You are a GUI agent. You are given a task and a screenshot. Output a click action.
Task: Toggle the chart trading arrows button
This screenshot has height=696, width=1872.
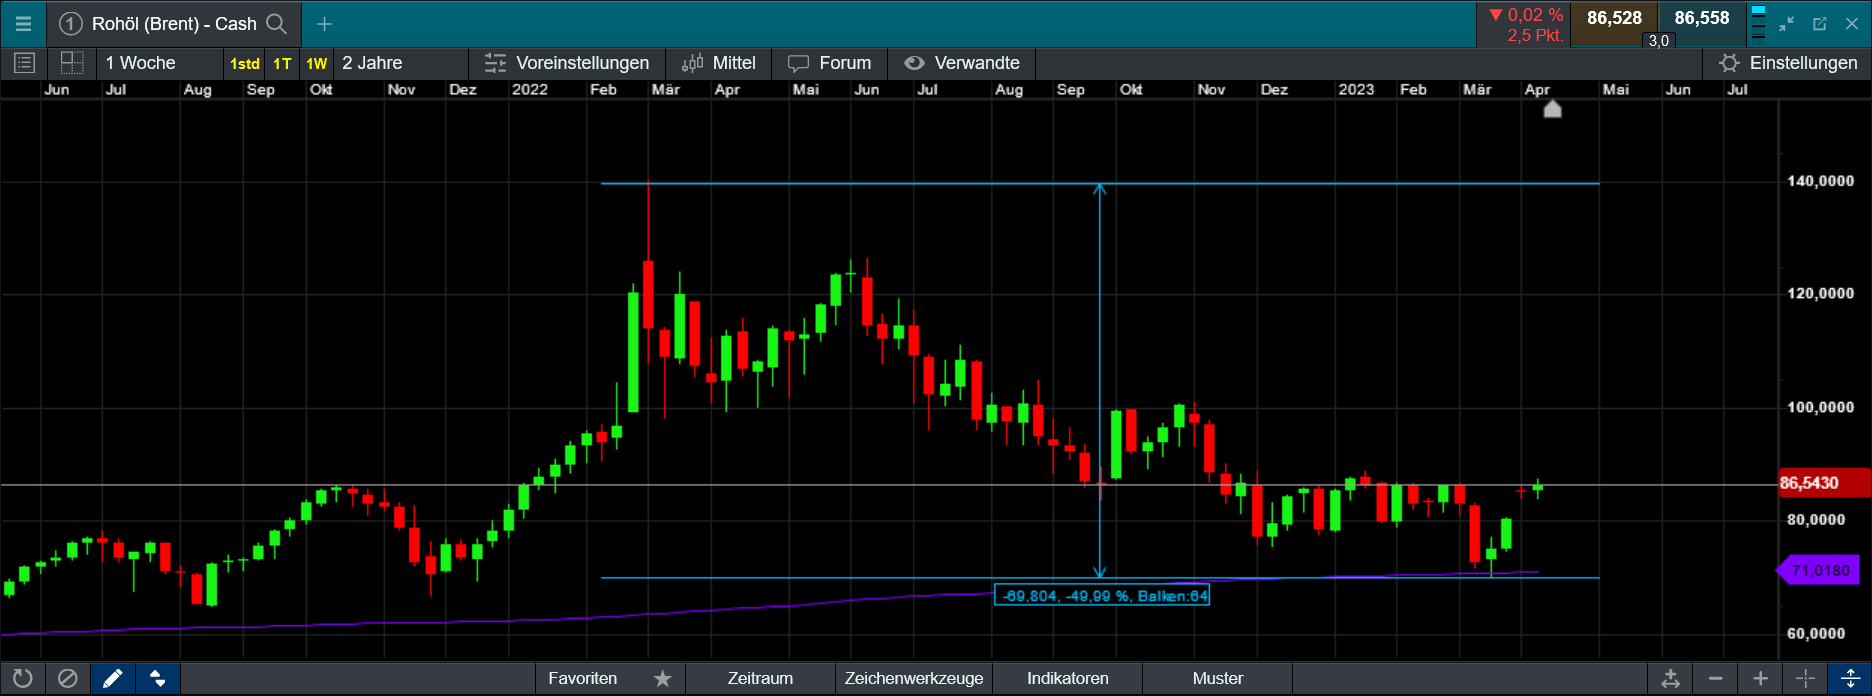click(158, 679)
